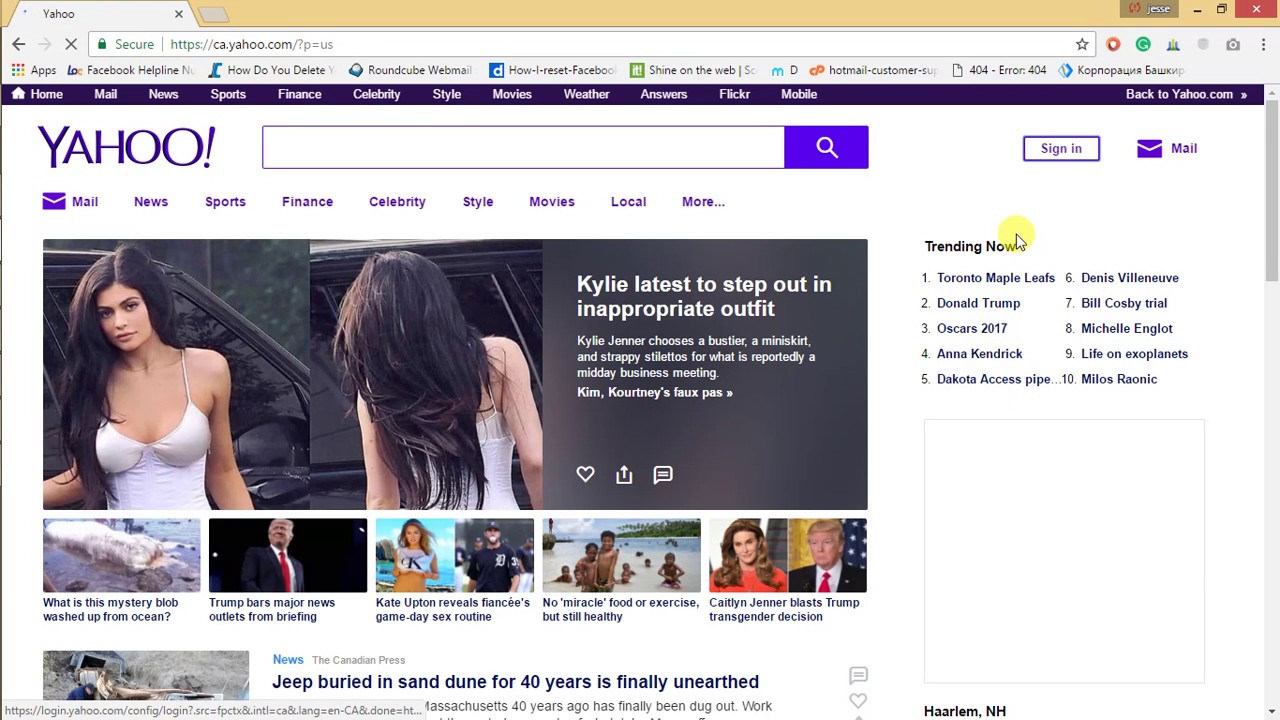Open Anna Kendrick trending topic
The width and height of the screenshot is (1280, 720).
[x=979, y=354]
